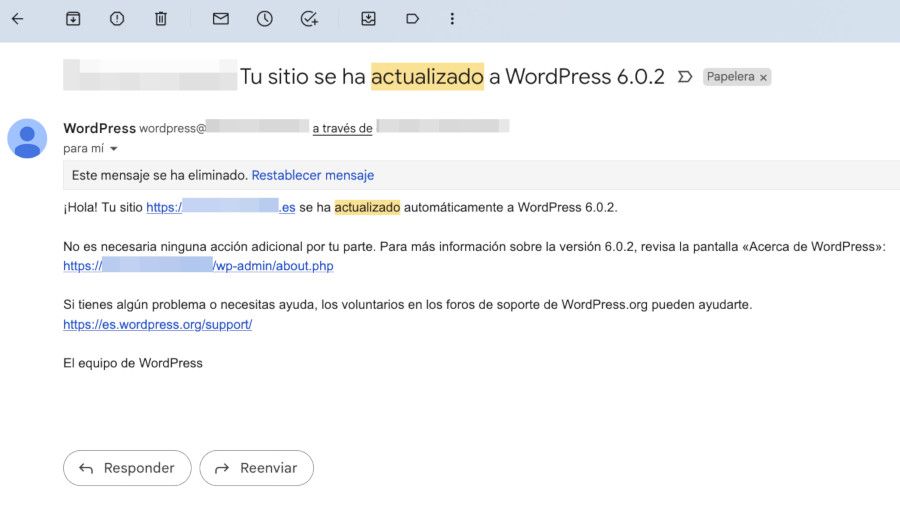This screenshot has width=900, height=512.
Task: Open the Labels tag icon
Action: click(x=412, y=19)
